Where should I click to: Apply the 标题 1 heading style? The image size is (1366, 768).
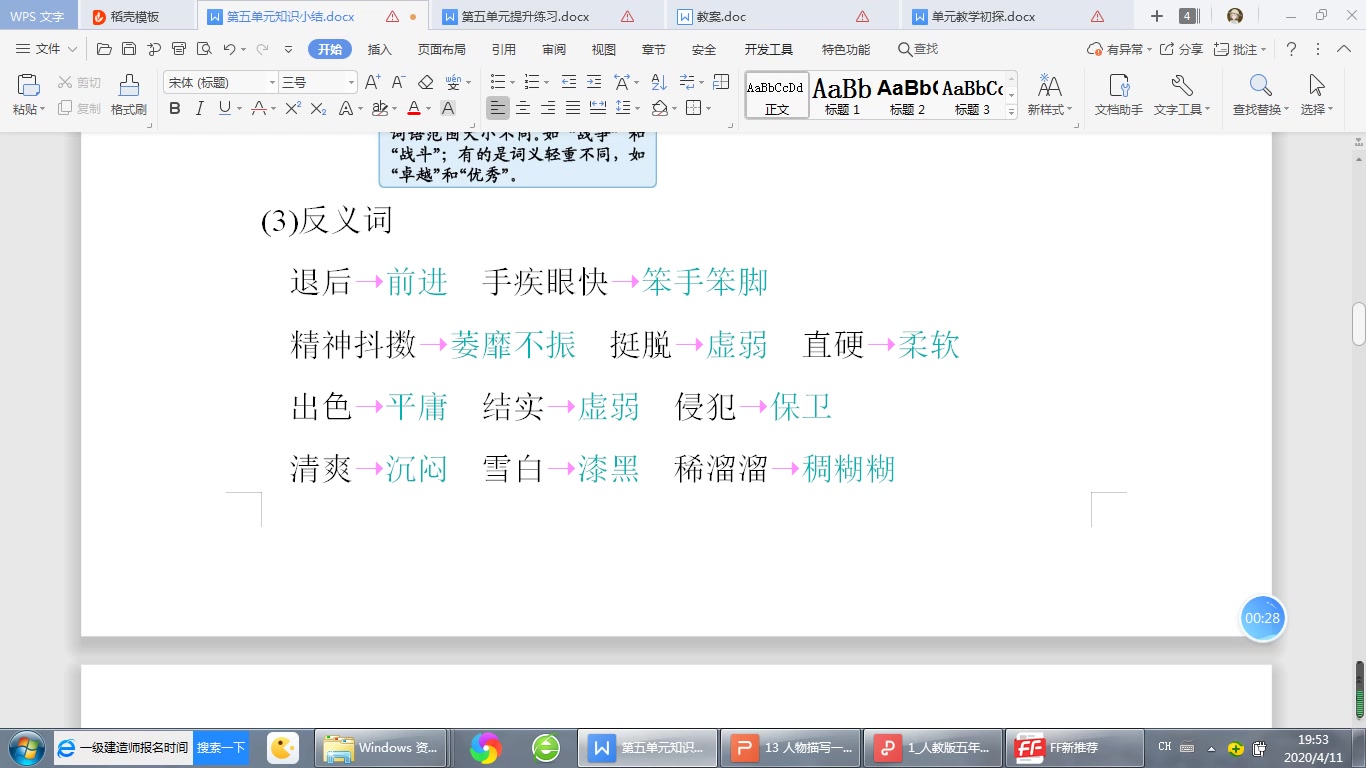pyautogui.click(x=842, y=96)
